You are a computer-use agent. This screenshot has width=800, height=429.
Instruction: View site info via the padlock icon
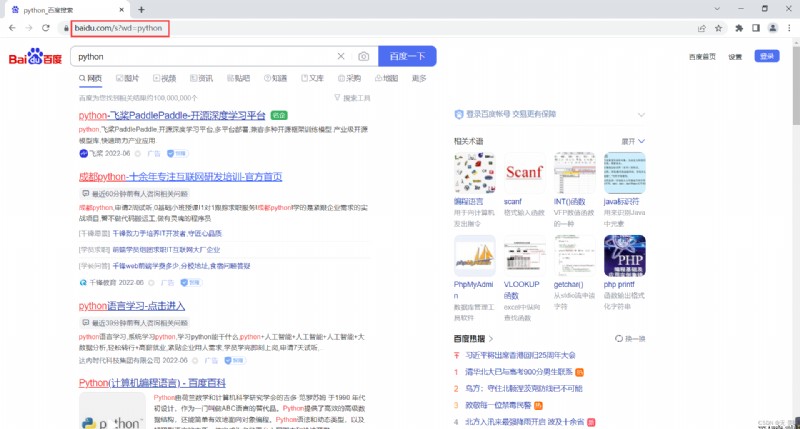(66, 29)
